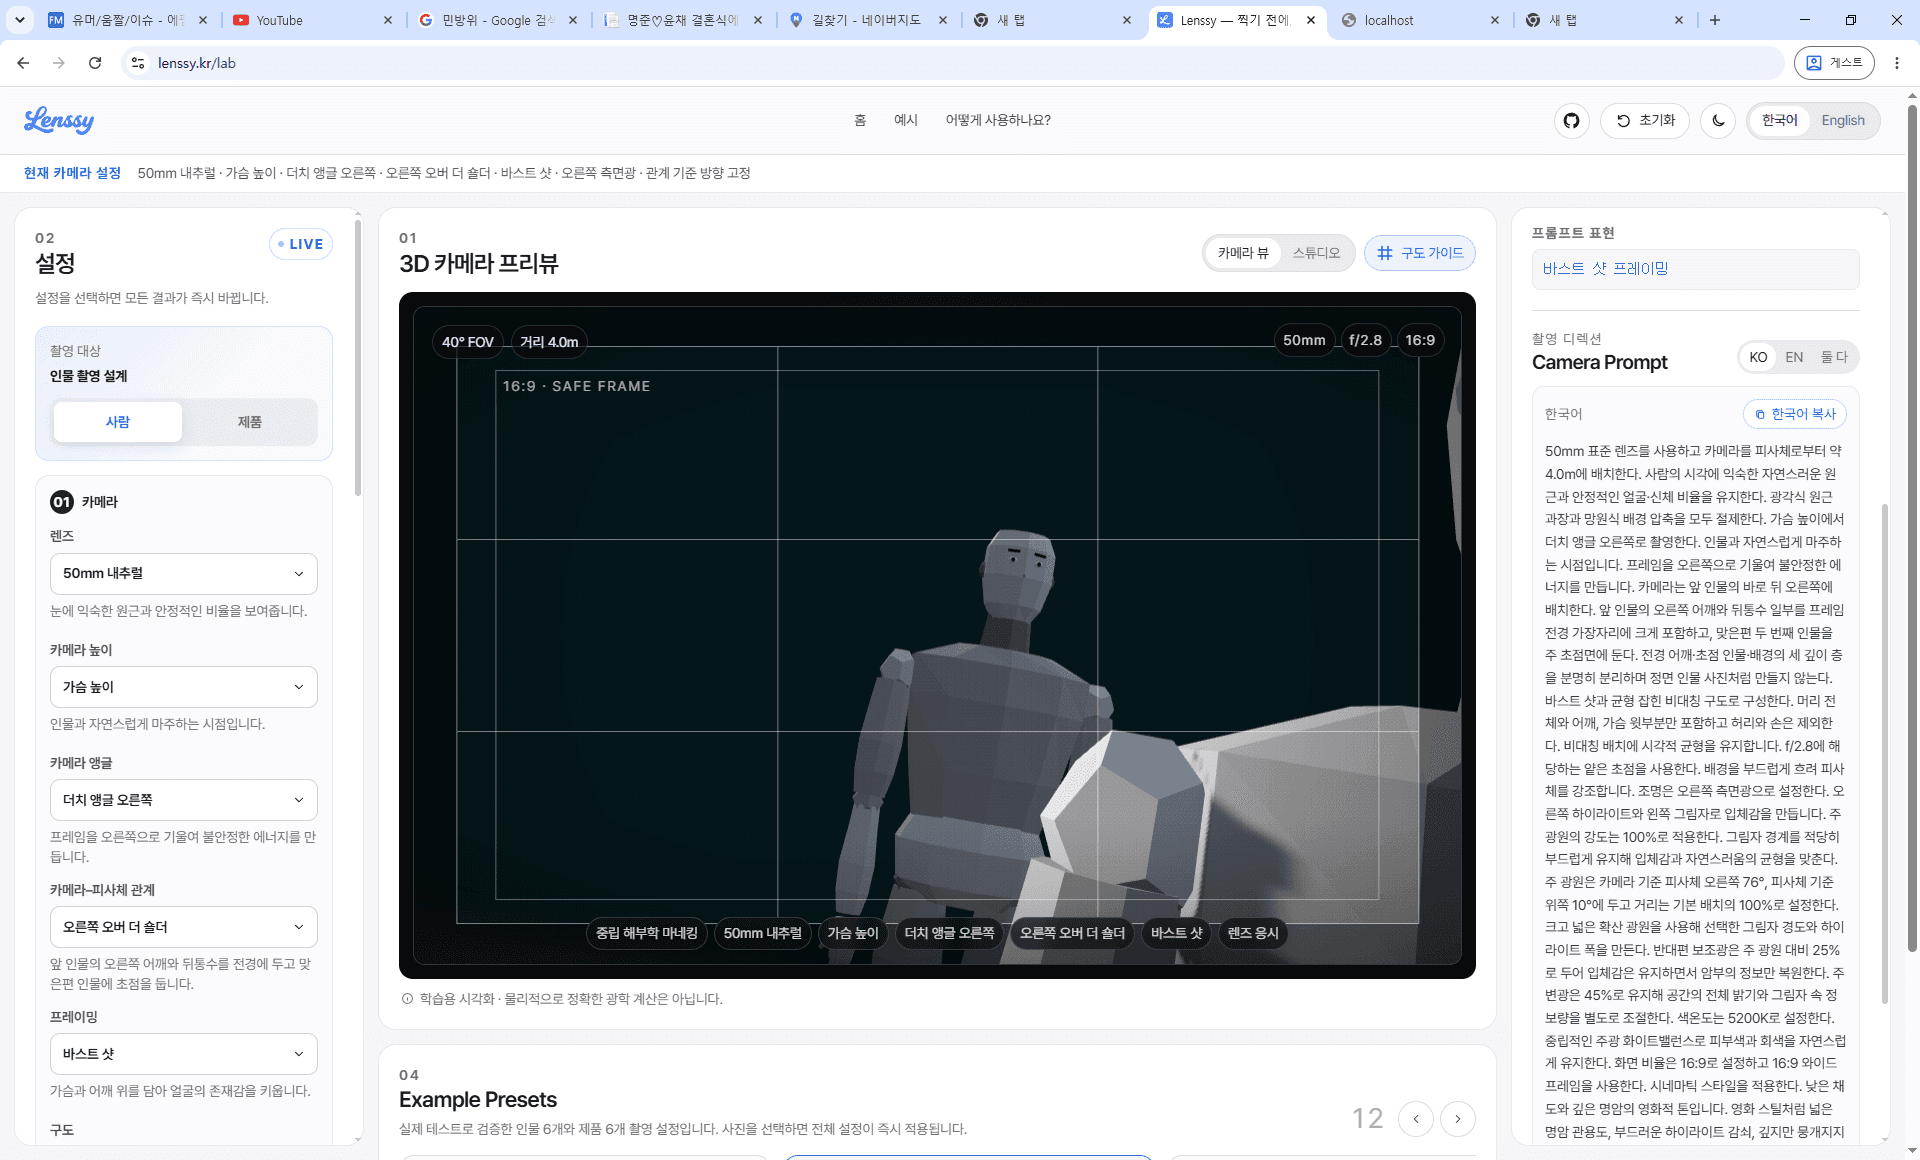The height and width of the screenshot is (1160, 1920).
Task: Click the settings panel scrollbar
Action: [x=357, y=360]
